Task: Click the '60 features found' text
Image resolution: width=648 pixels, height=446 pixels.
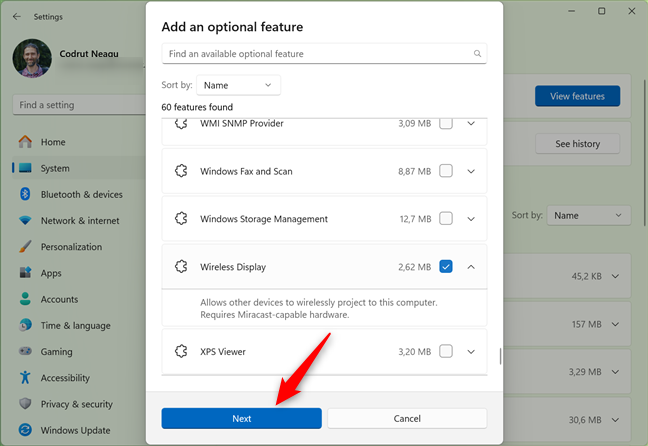Action: point(197,107)
